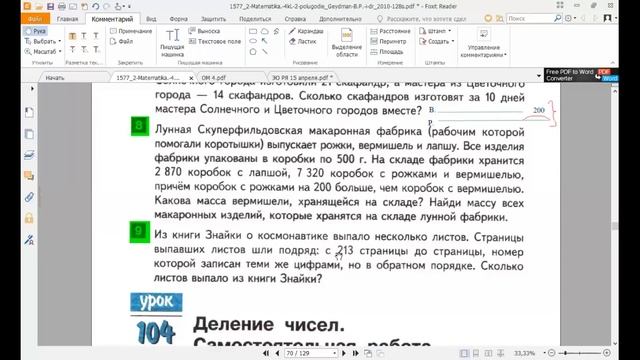Switch to the Защитить ribbon tab
This screenshot has width=640, height=360.
(213, 19)
